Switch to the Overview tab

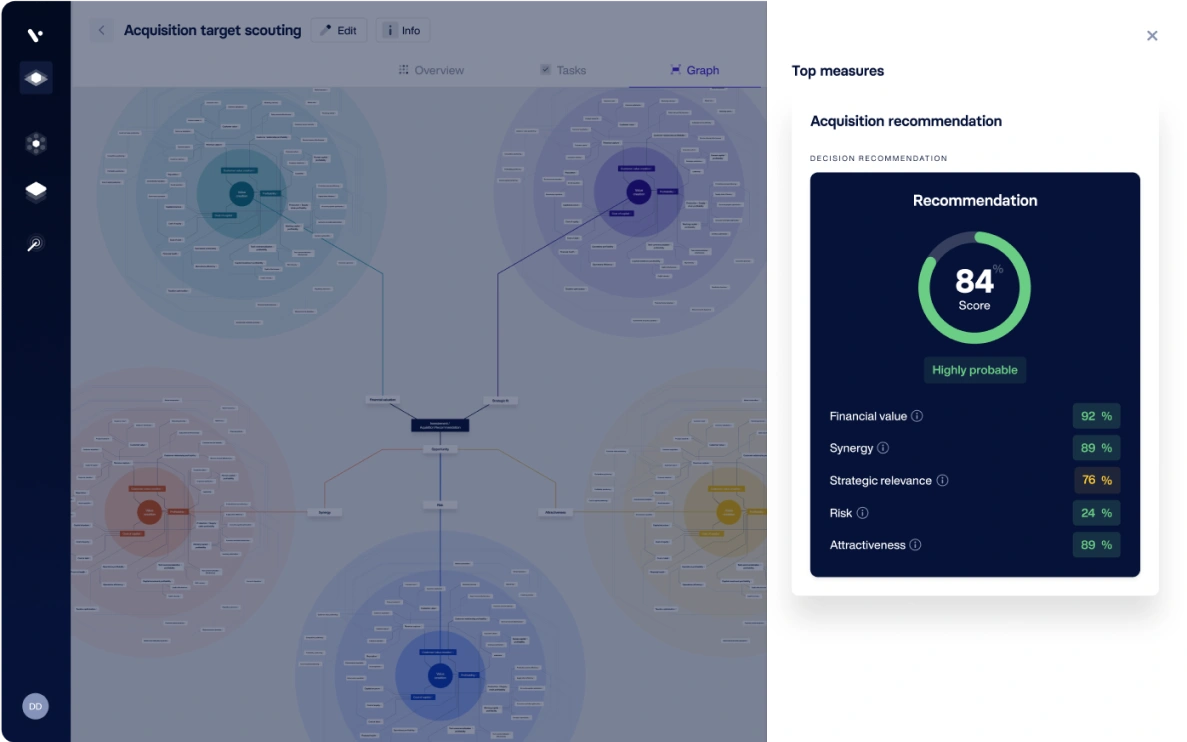click(x=431, y=70)
